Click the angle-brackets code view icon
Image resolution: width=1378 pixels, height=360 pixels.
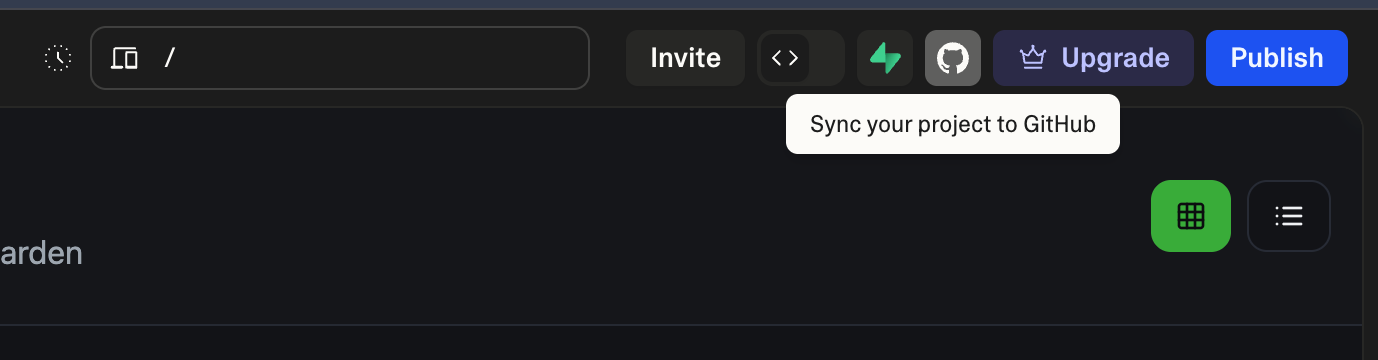785,58
